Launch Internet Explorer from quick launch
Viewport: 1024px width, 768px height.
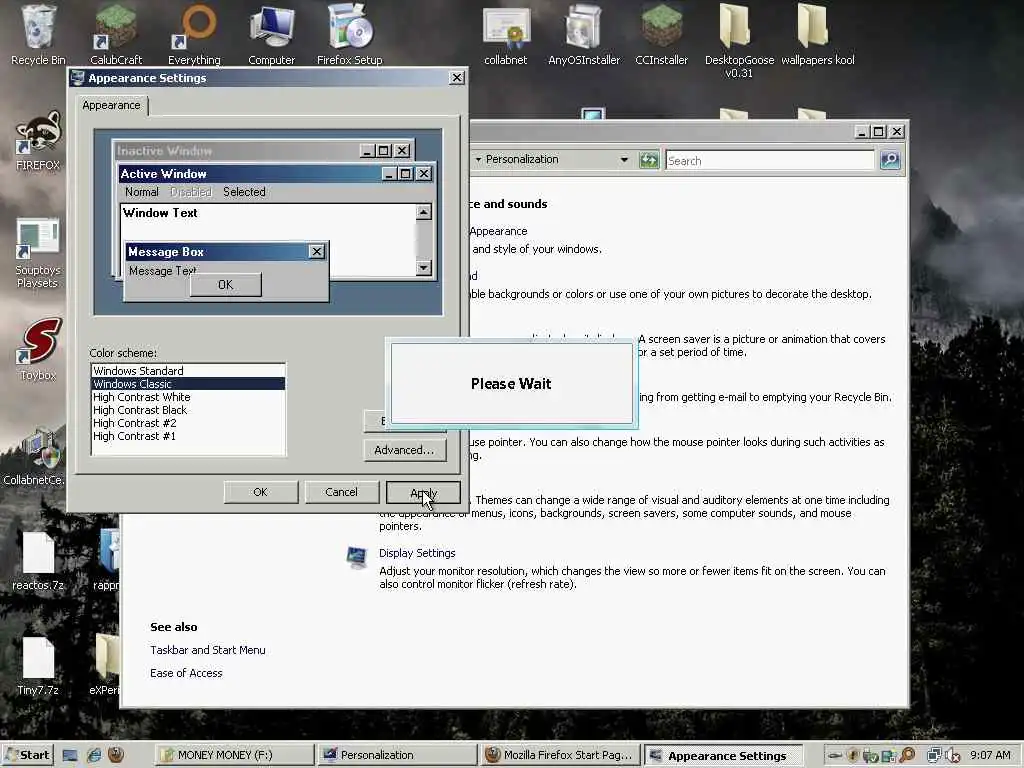click(x=93, y=756)
